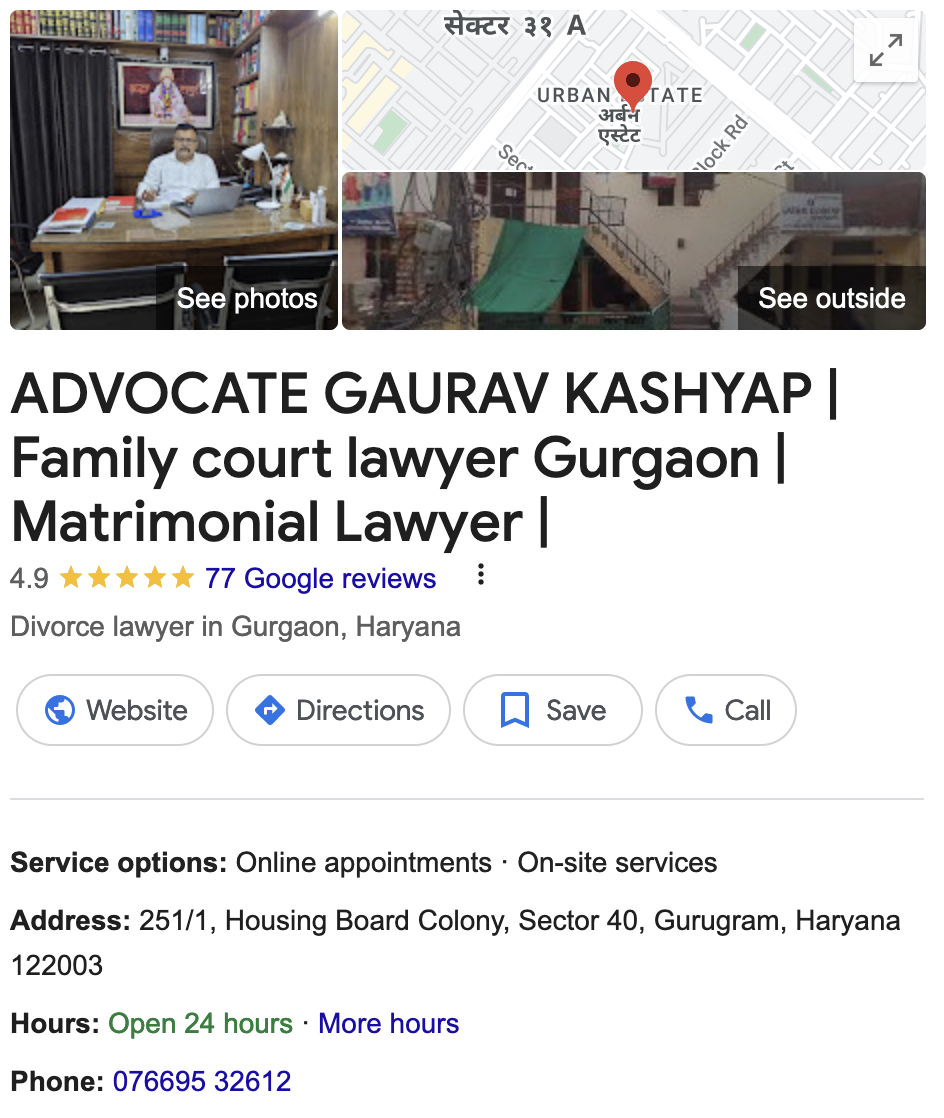944x1118 pixels.
Task: Click the yellow rating stars
Action: click(127, 578)
